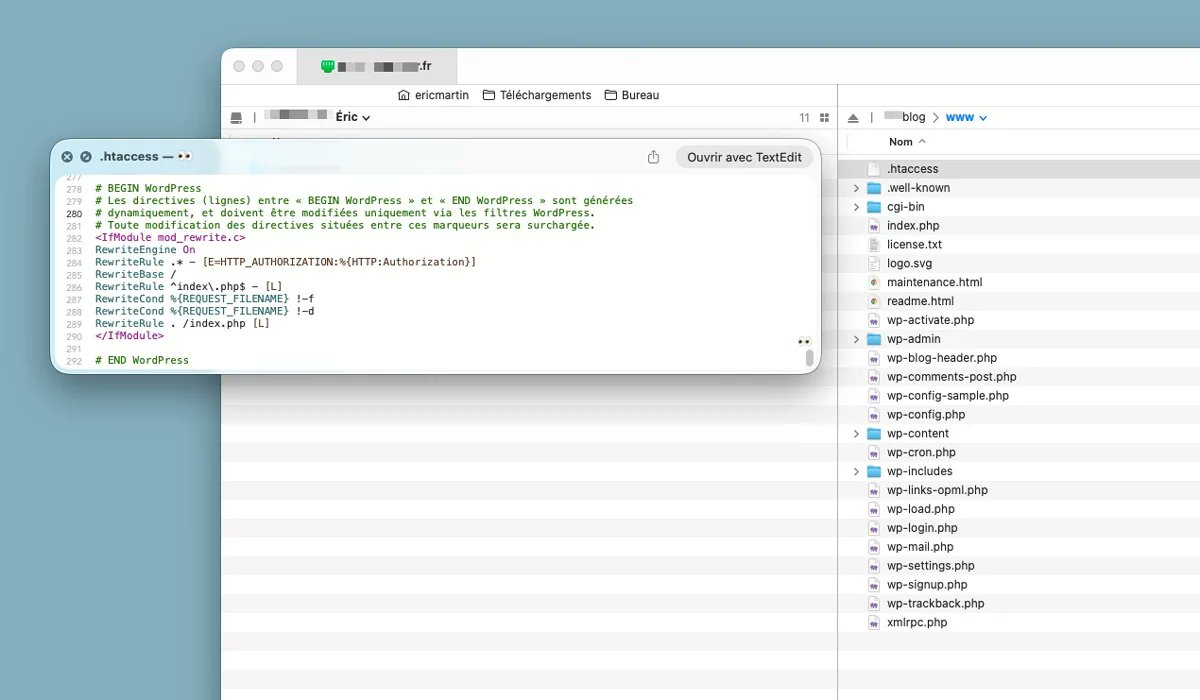The image size is (1200, 700).
Task: Click the local drive icon in the left pane
Action: 236,117
